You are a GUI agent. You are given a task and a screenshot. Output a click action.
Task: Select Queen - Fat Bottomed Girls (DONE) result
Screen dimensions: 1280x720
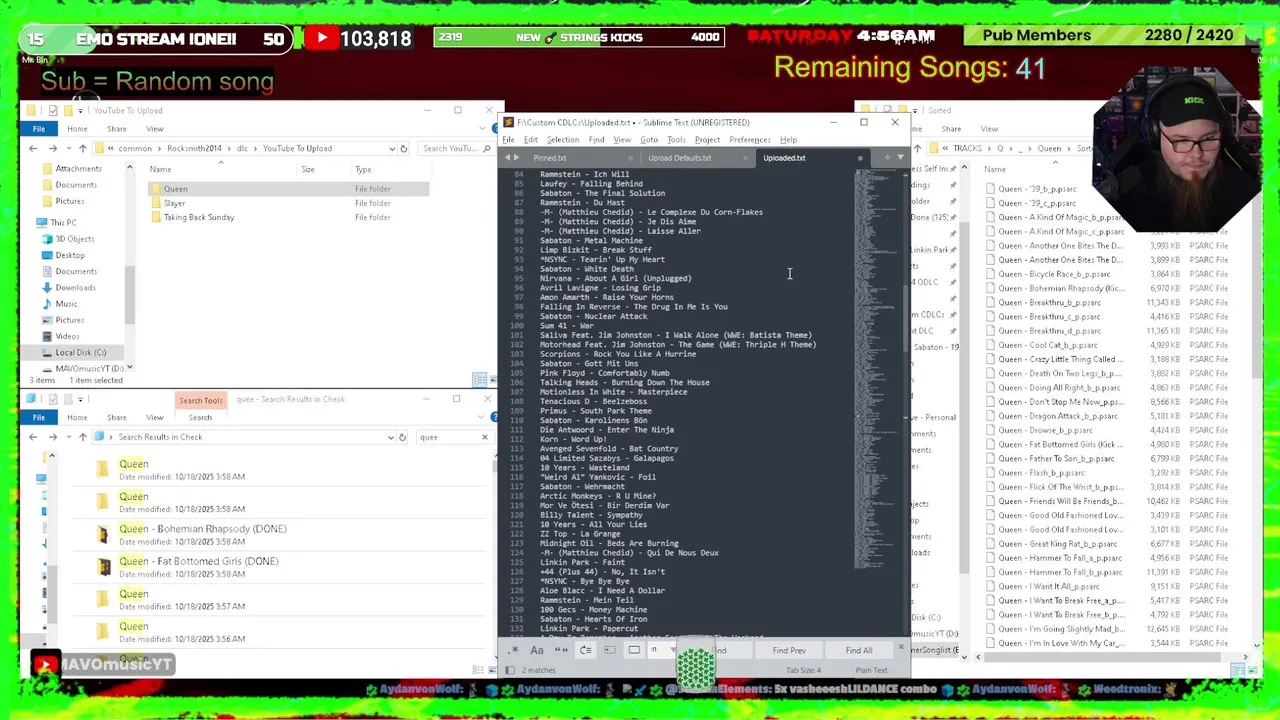tap(198, 561)
